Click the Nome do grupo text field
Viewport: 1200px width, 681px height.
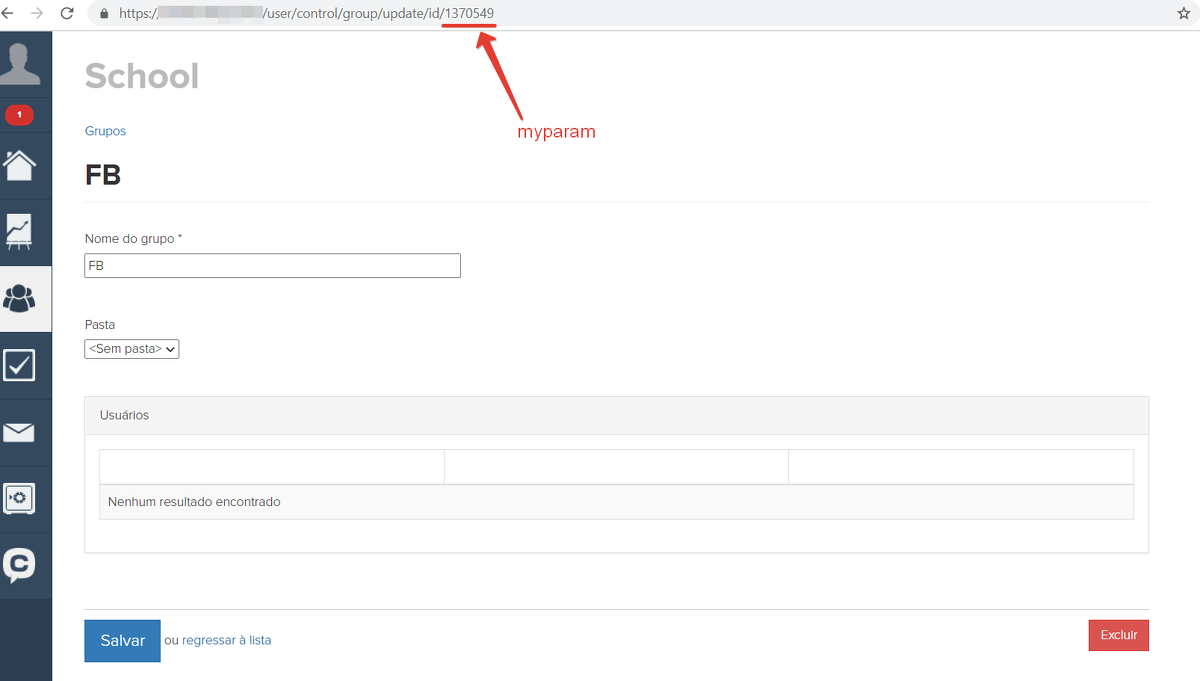pos(272,266)
